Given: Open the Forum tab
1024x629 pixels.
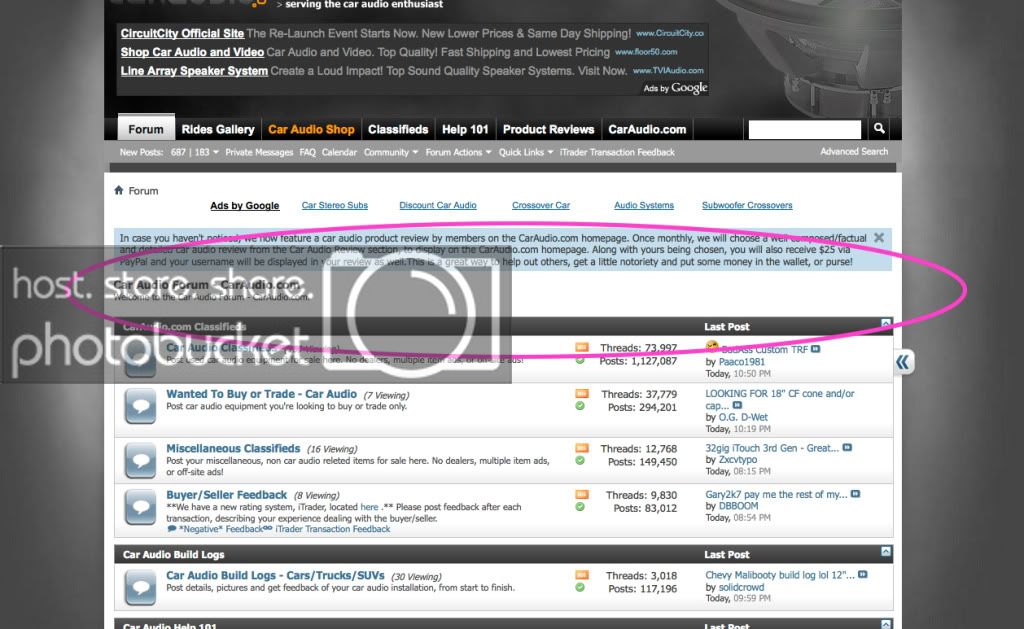Looking at the screenshot, I should (x=146, y=129).
